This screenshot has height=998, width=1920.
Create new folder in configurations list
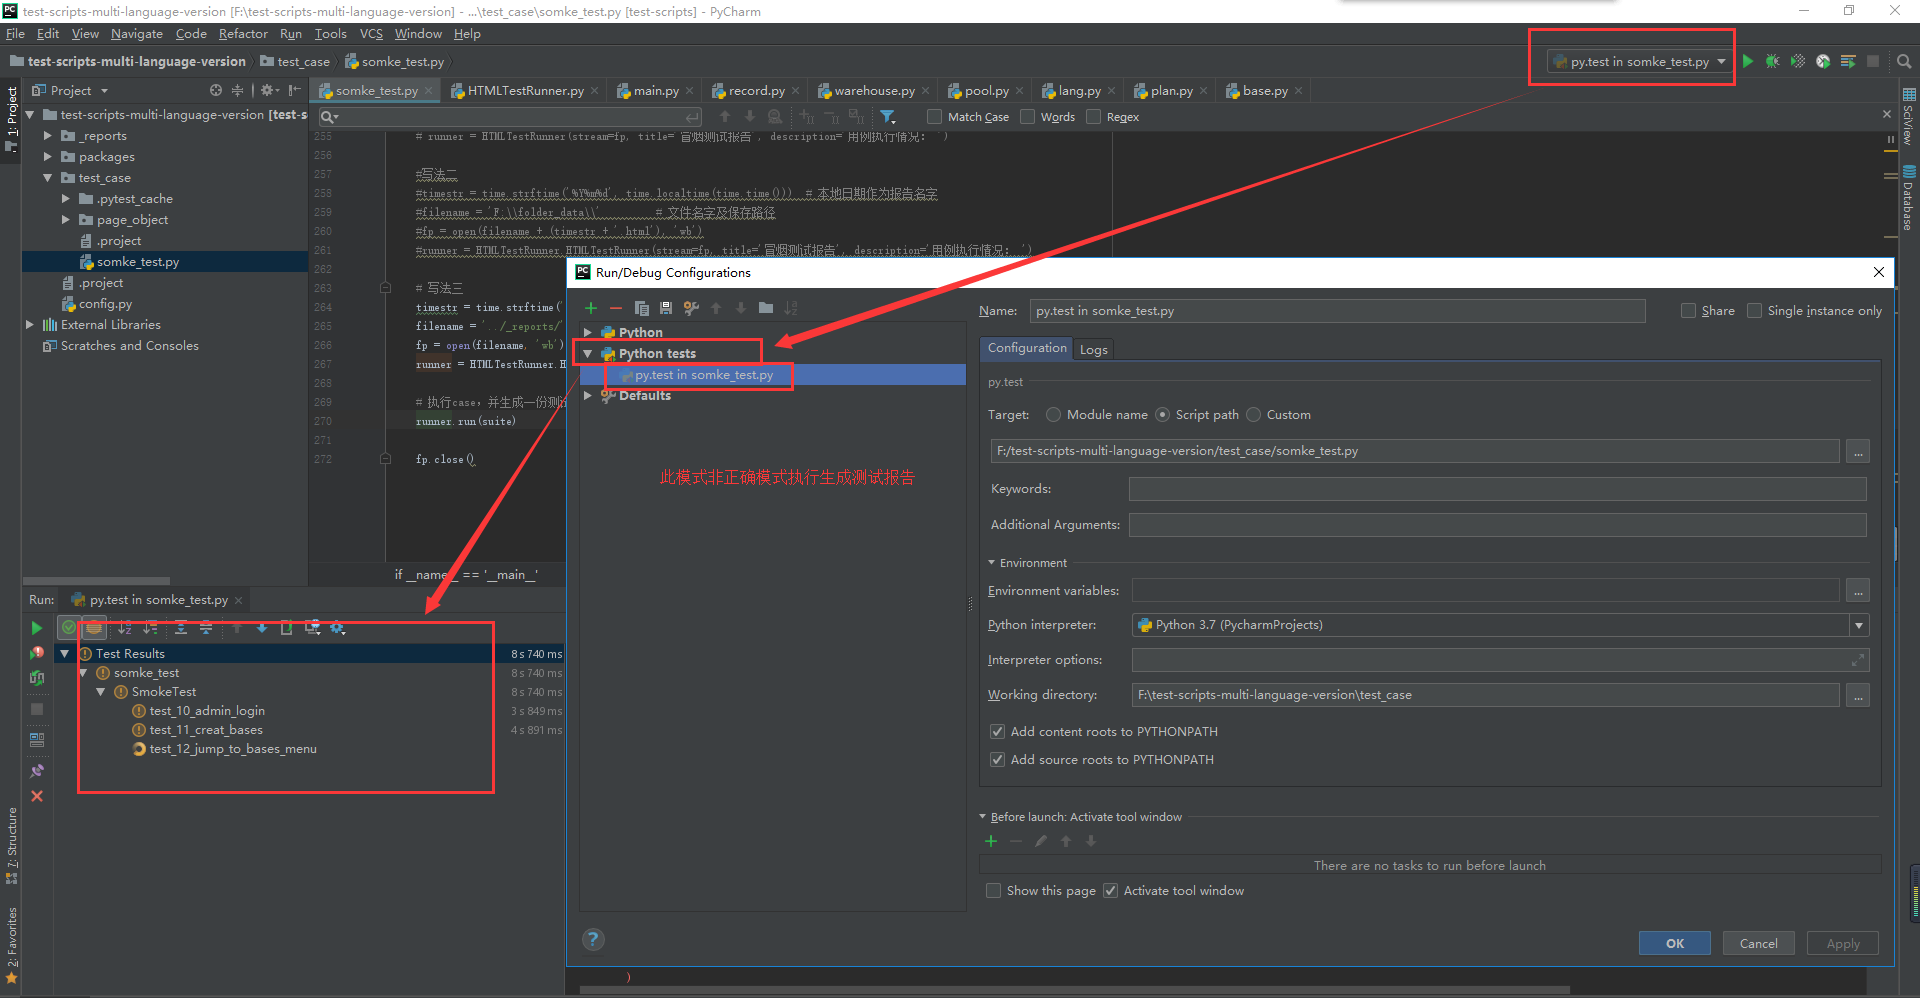click(766, 308)
